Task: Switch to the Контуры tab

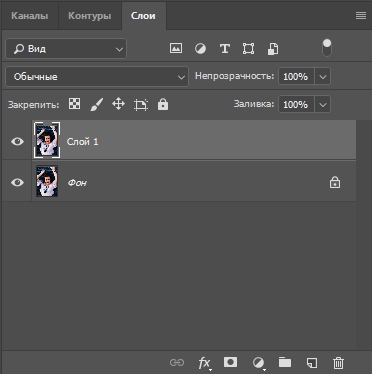Action: tap(89, 16)
